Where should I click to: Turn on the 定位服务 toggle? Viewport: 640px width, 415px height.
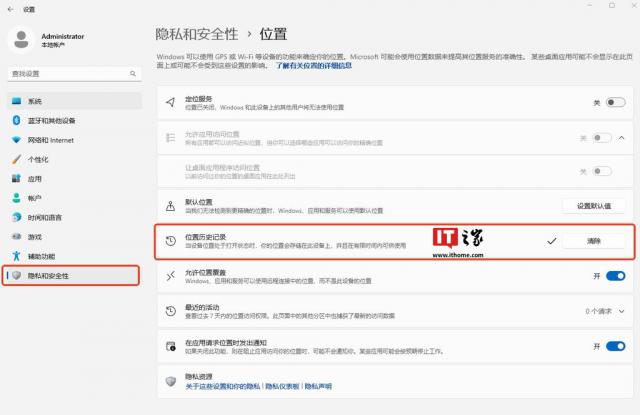pos(615,102)
